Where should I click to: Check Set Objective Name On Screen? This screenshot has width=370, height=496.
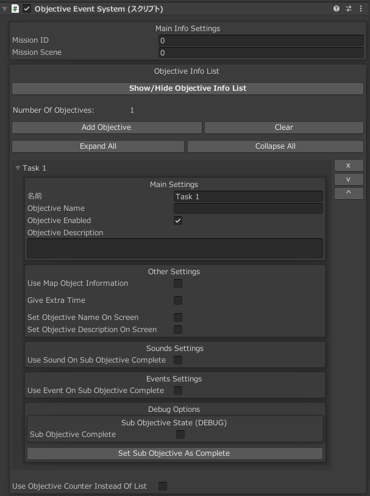click(178, 317)
